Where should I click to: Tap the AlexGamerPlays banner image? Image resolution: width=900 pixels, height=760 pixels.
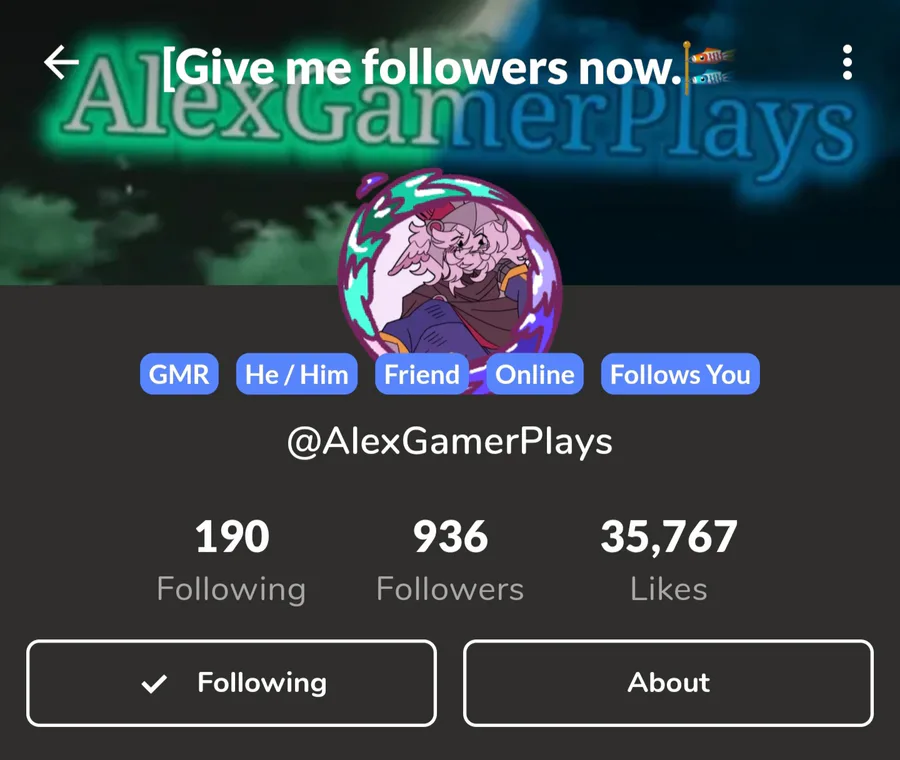click(450, 142)
